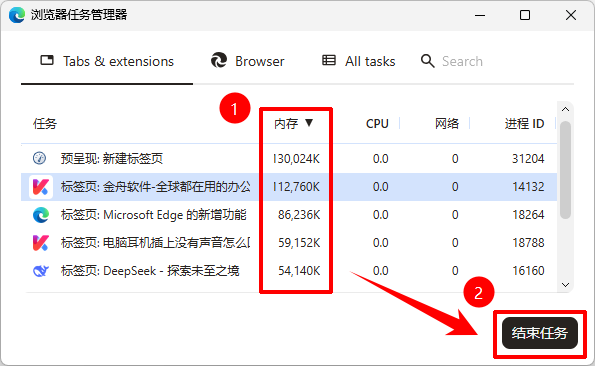Screen dimensions: 595x366
Task: Click the icon of the 电脑耳机插上没有声音 row
Action: pos(41,243)
